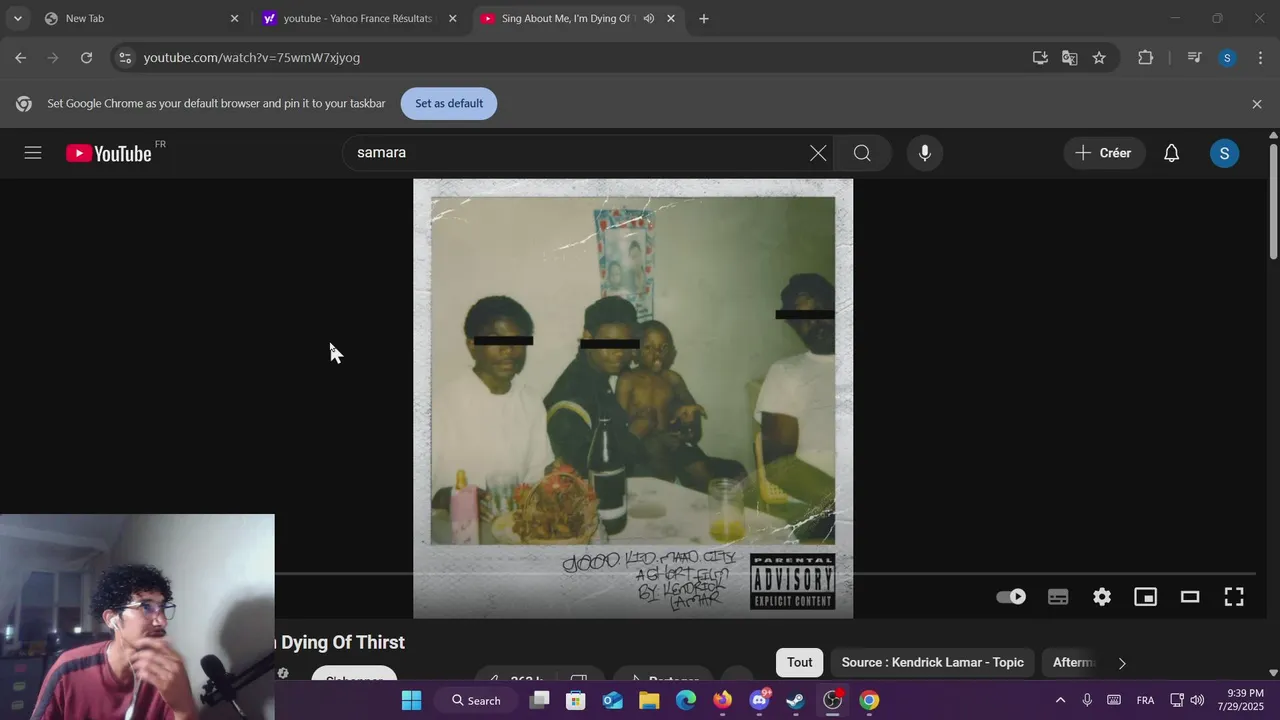1280x720 pixels.
Task: Click Chrome icon on the taskbar
Action: click(x=869, y=700)
